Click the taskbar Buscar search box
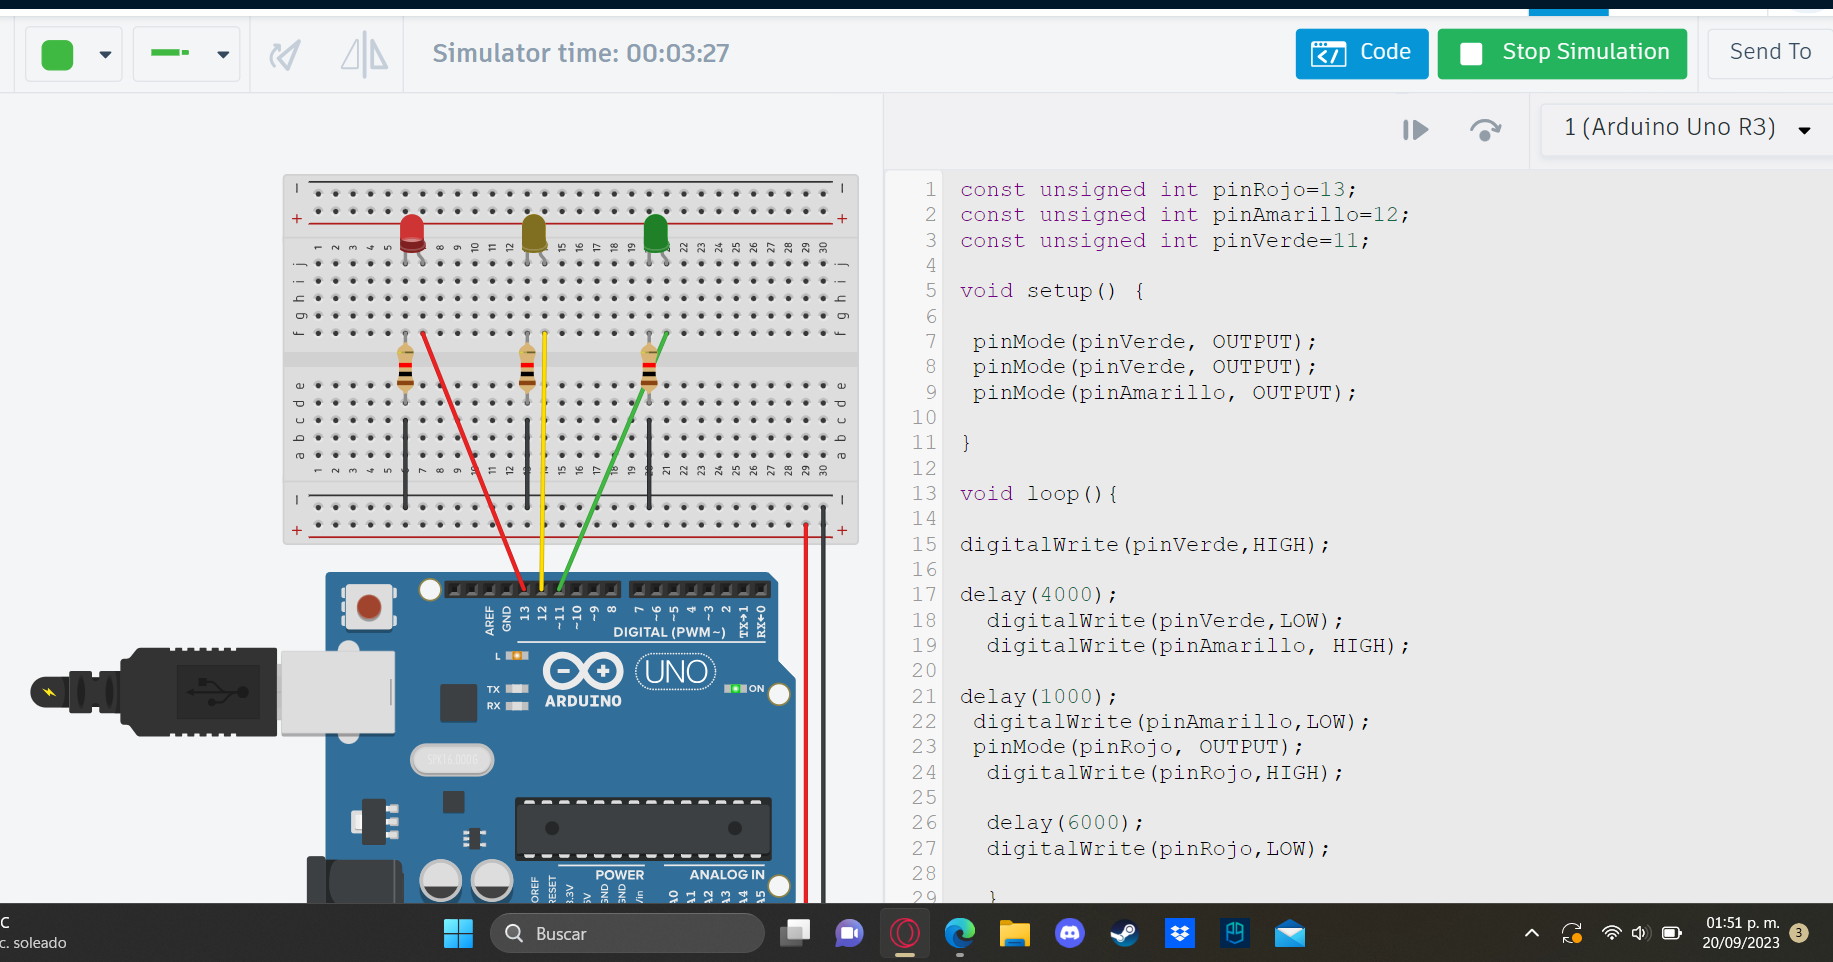 pos(627,933)
